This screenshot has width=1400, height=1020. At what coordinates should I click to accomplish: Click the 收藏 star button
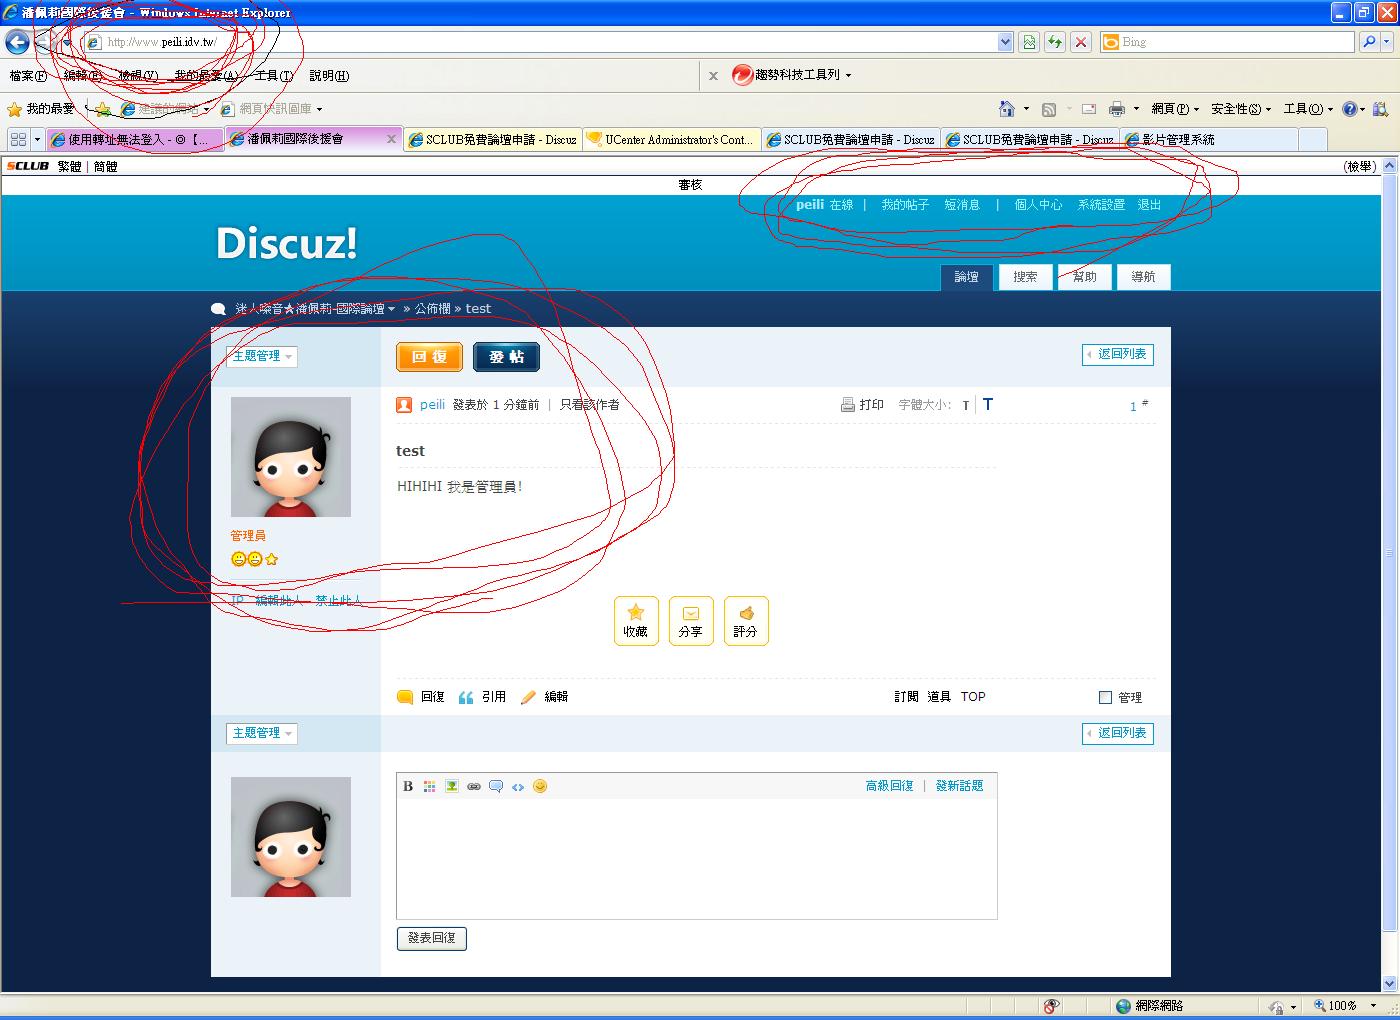pyautogui.click(x=636, y=621)
